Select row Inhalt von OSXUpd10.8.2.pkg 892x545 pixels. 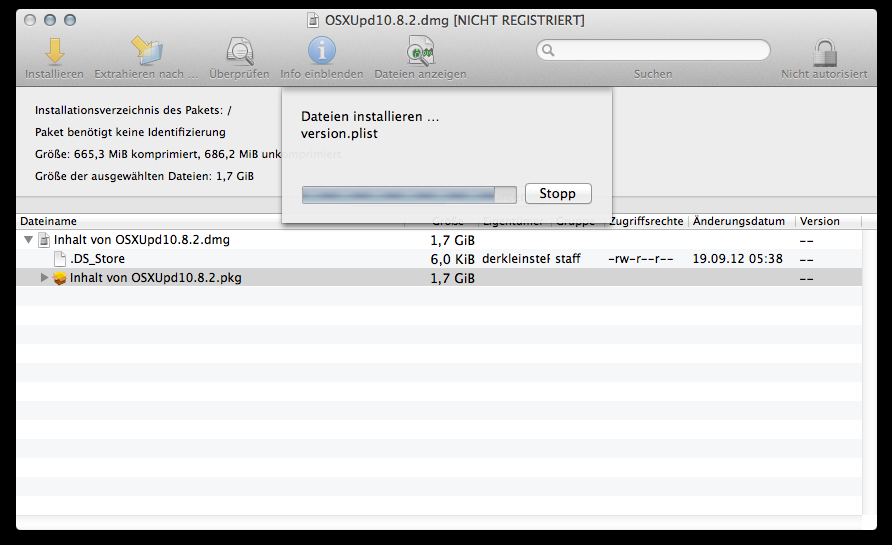click(439, 278)
